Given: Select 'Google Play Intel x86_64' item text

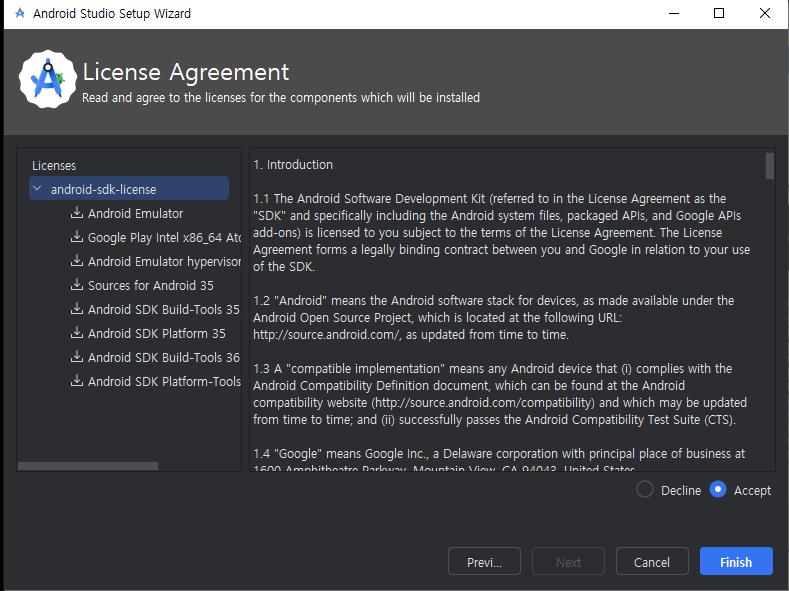Looking at the screenshot, I should coord(164,237).
